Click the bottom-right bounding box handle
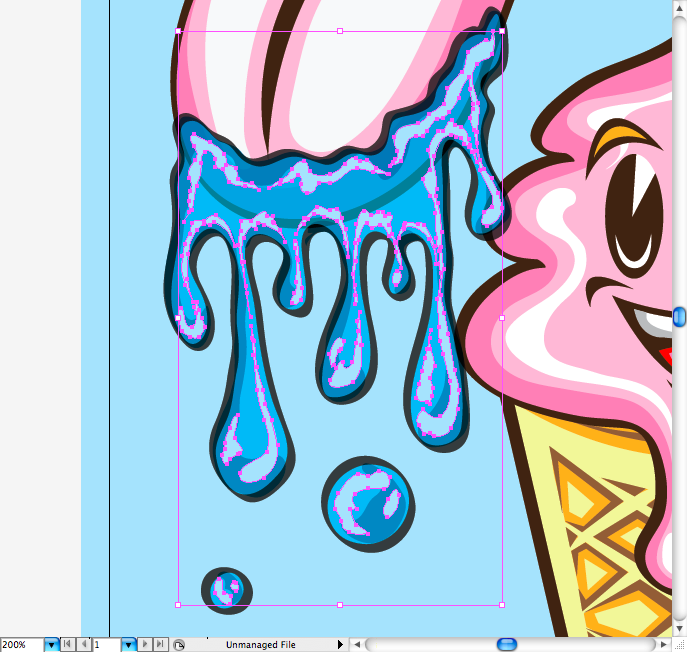 (501, 604)
